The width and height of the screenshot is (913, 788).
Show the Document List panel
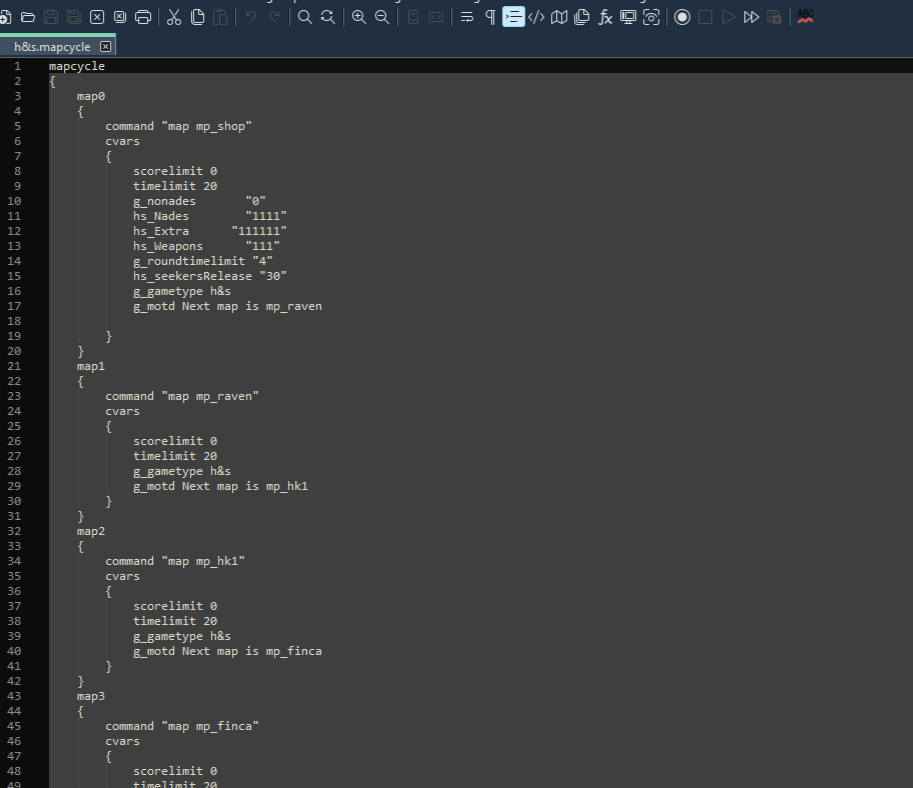(x=582, y=17)
